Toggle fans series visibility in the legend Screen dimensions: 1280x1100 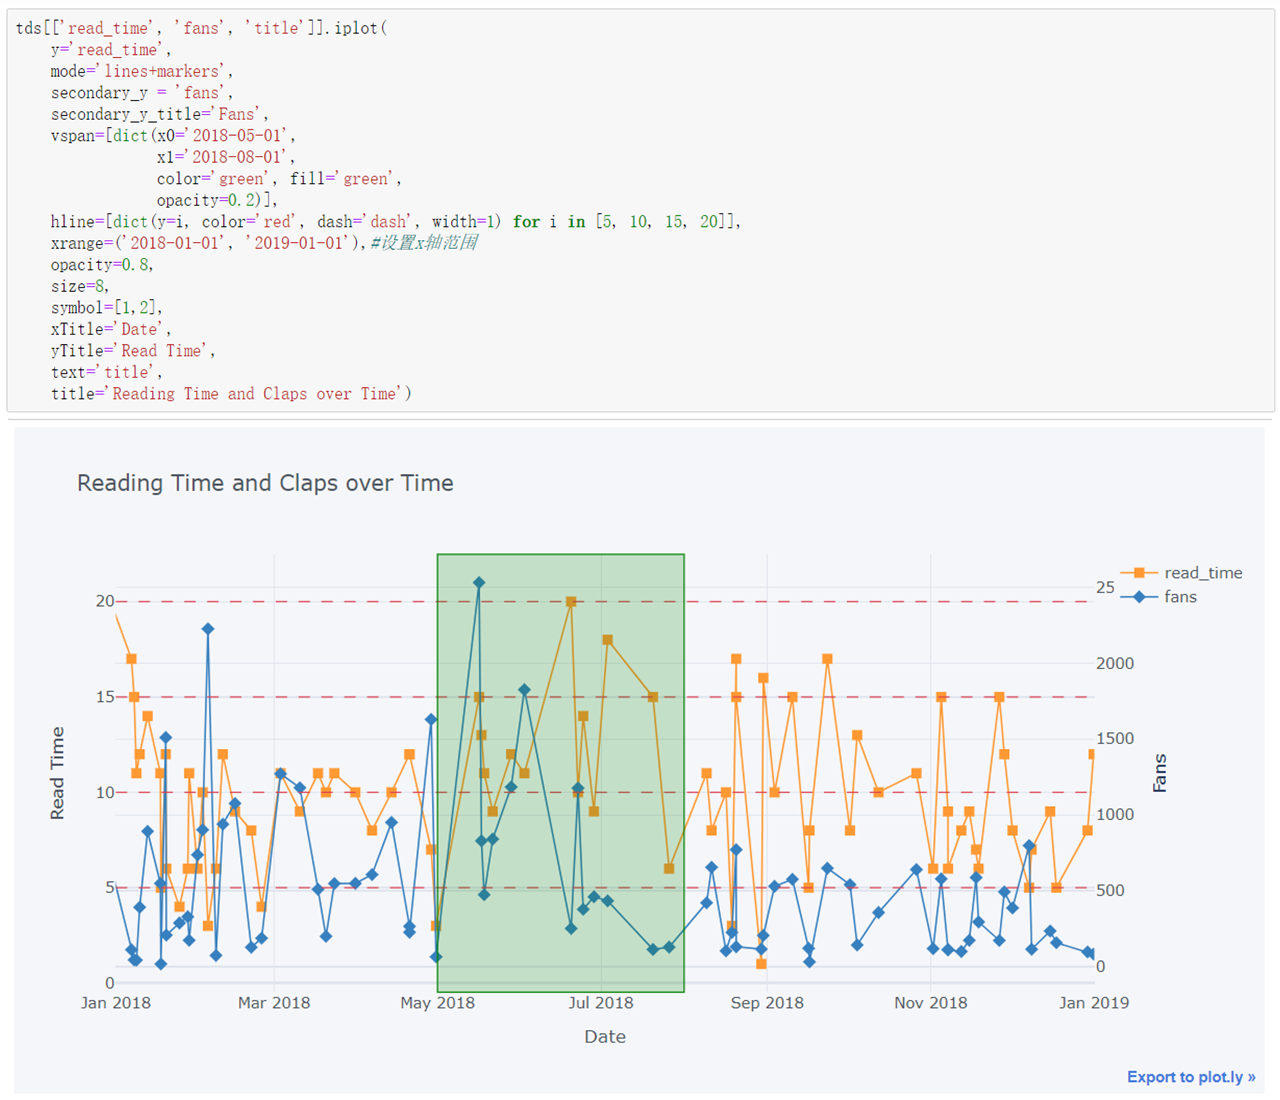tap(1181, 596)
